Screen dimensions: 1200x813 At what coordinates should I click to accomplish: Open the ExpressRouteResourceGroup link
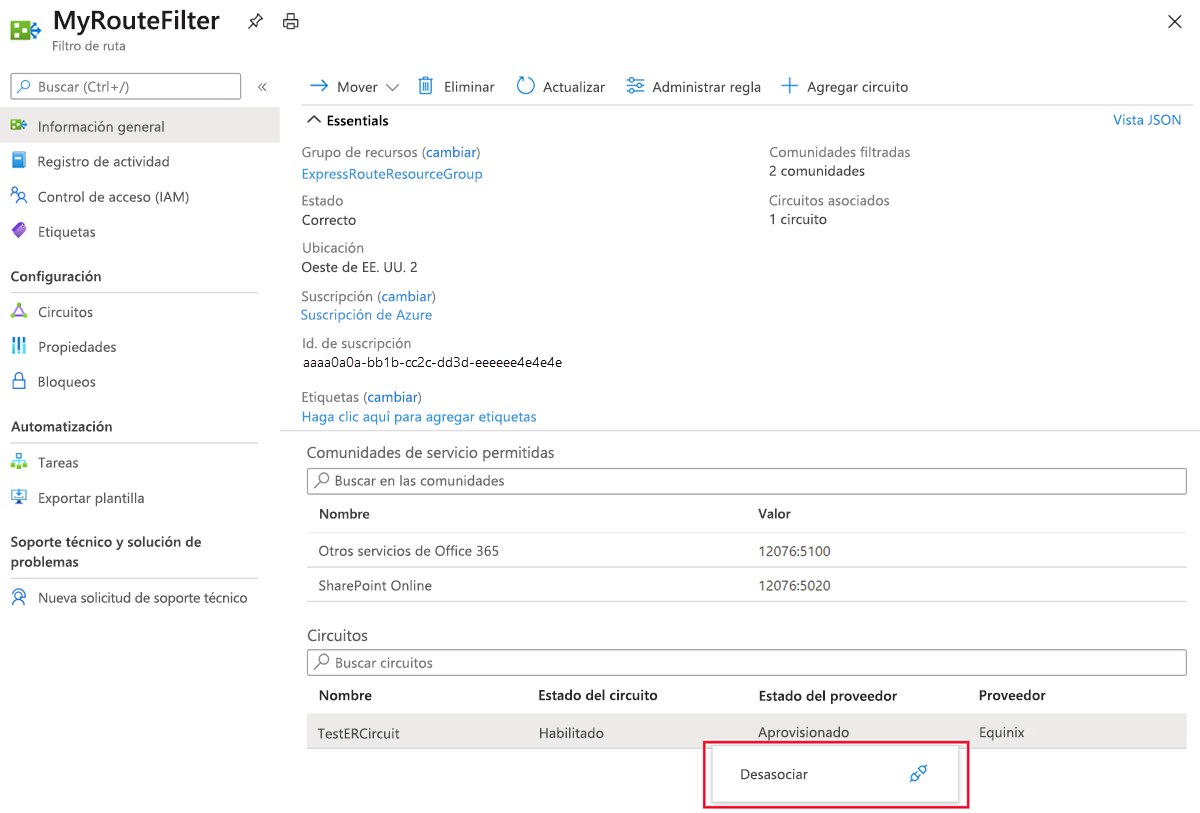392,174
